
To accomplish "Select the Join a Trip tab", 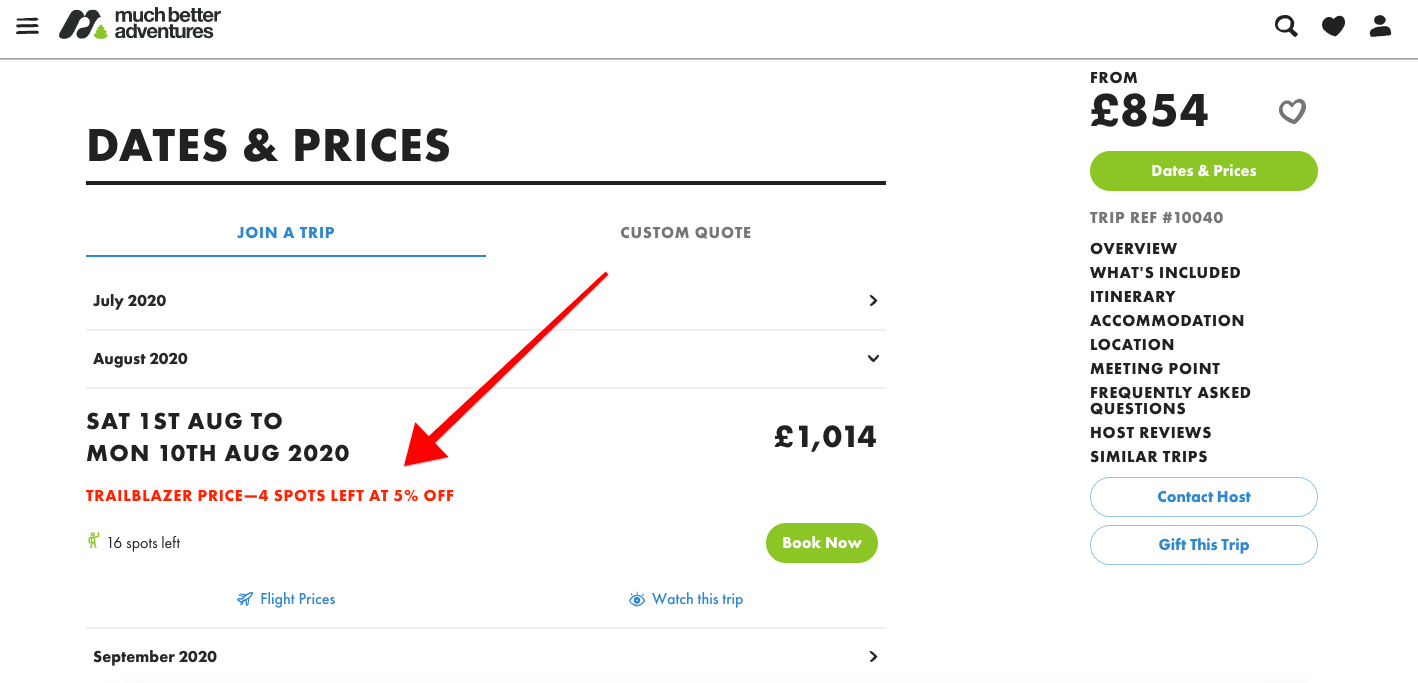I will coord(286,232).
